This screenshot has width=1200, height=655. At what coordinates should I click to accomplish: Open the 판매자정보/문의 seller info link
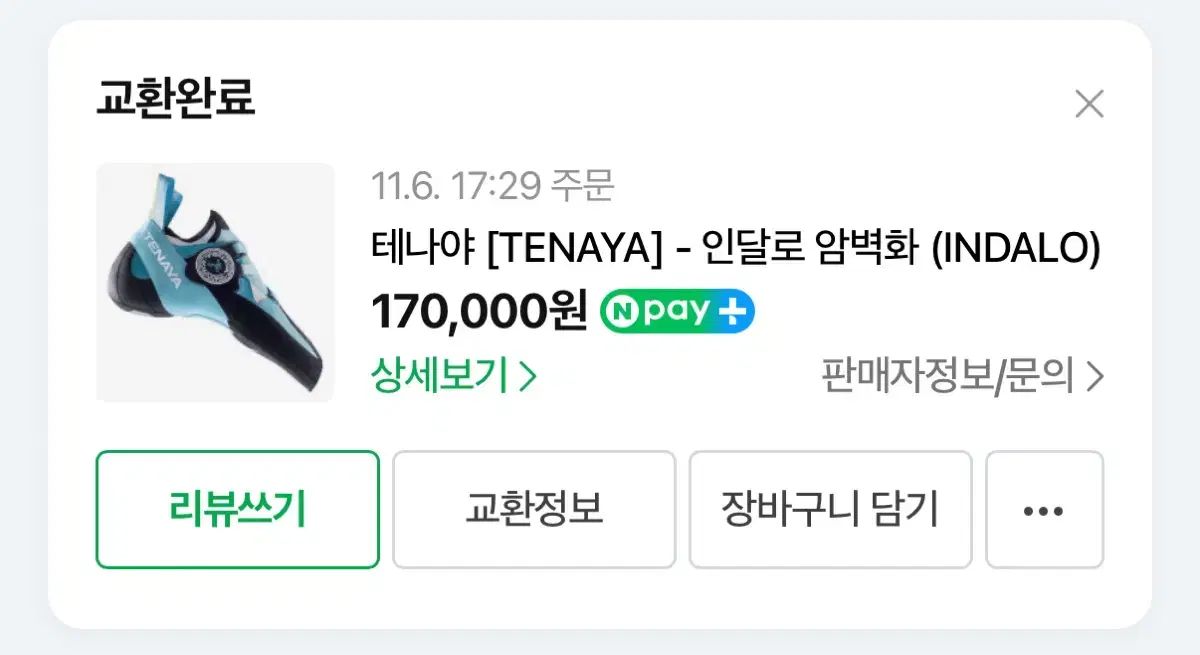pos(948,376)
